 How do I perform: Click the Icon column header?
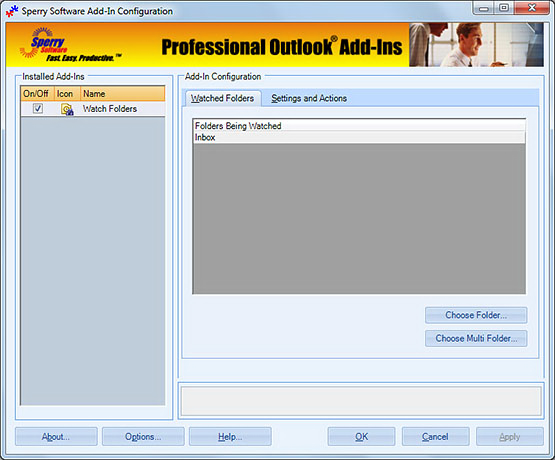pos(67,94)
